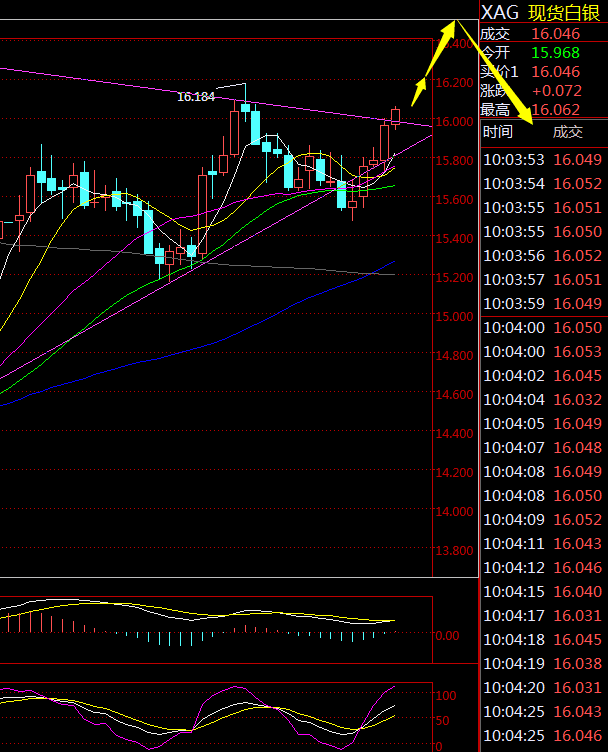This screenshot has height=752, width=608.
Task: Click price 16.050 in the 10:04:08 row
Action: tap(577, 495)
